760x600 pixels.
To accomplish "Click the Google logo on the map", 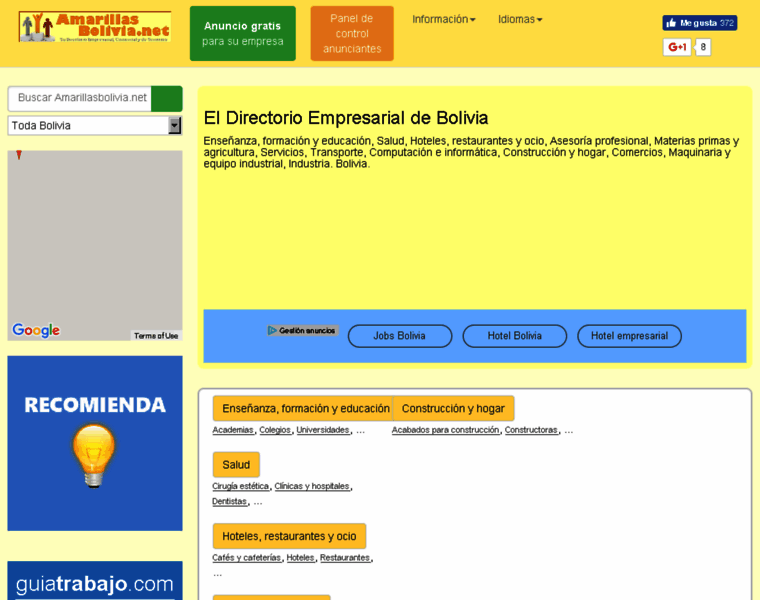I will point(36,330).
